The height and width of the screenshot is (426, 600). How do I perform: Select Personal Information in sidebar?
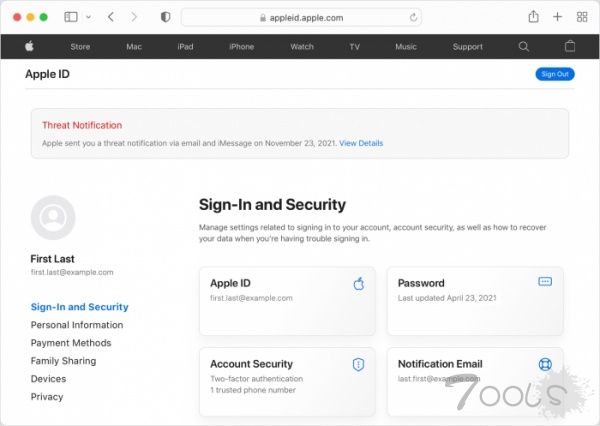[x=77, y=325]
